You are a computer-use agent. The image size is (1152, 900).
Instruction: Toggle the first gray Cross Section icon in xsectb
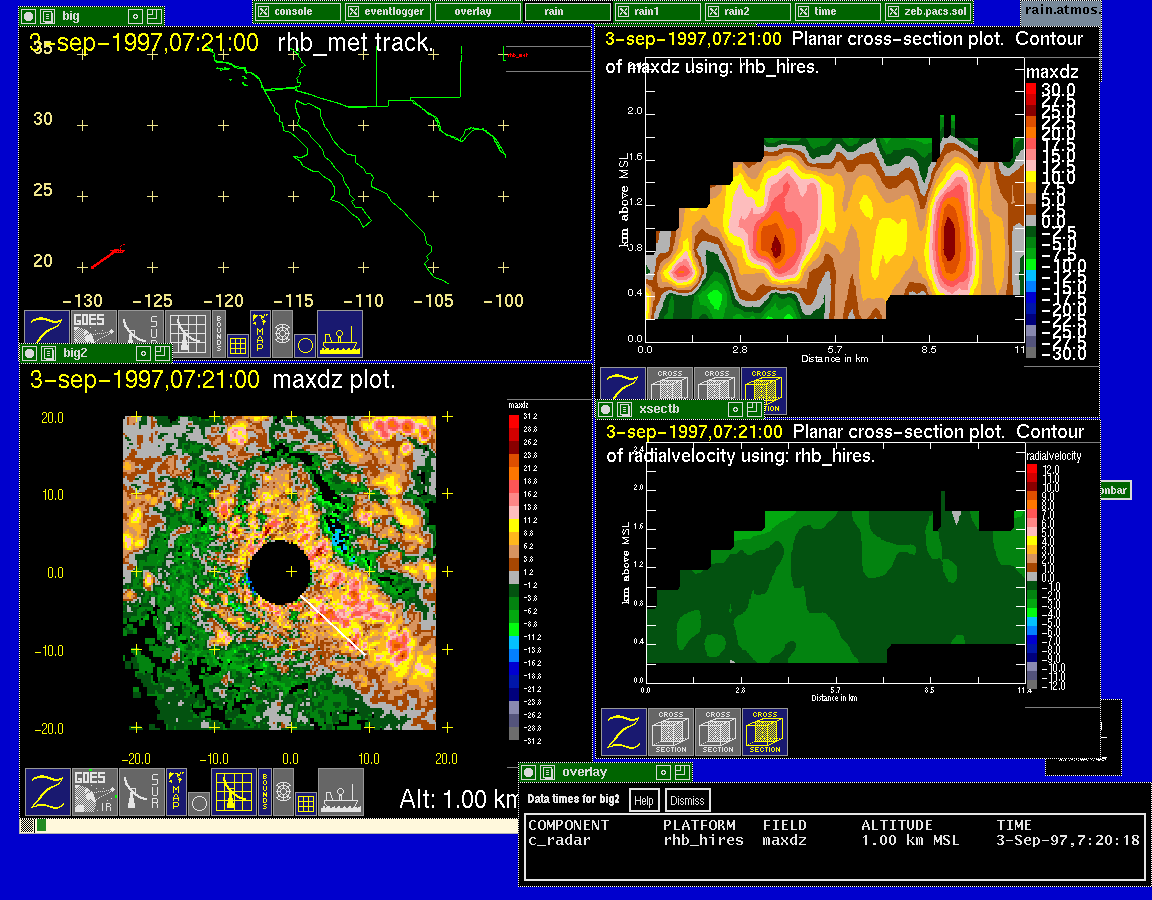point(671,732)
